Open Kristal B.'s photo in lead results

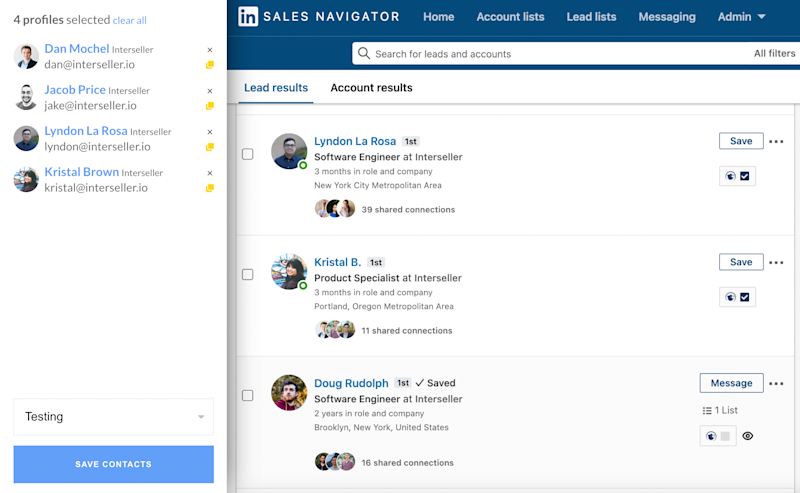coord(289,272)
